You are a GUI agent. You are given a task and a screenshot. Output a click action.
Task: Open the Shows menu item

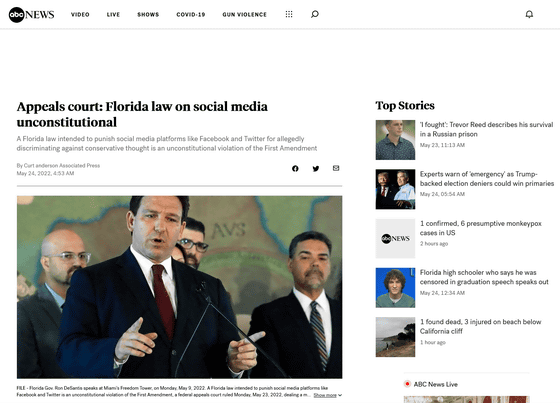coord(148,15)
